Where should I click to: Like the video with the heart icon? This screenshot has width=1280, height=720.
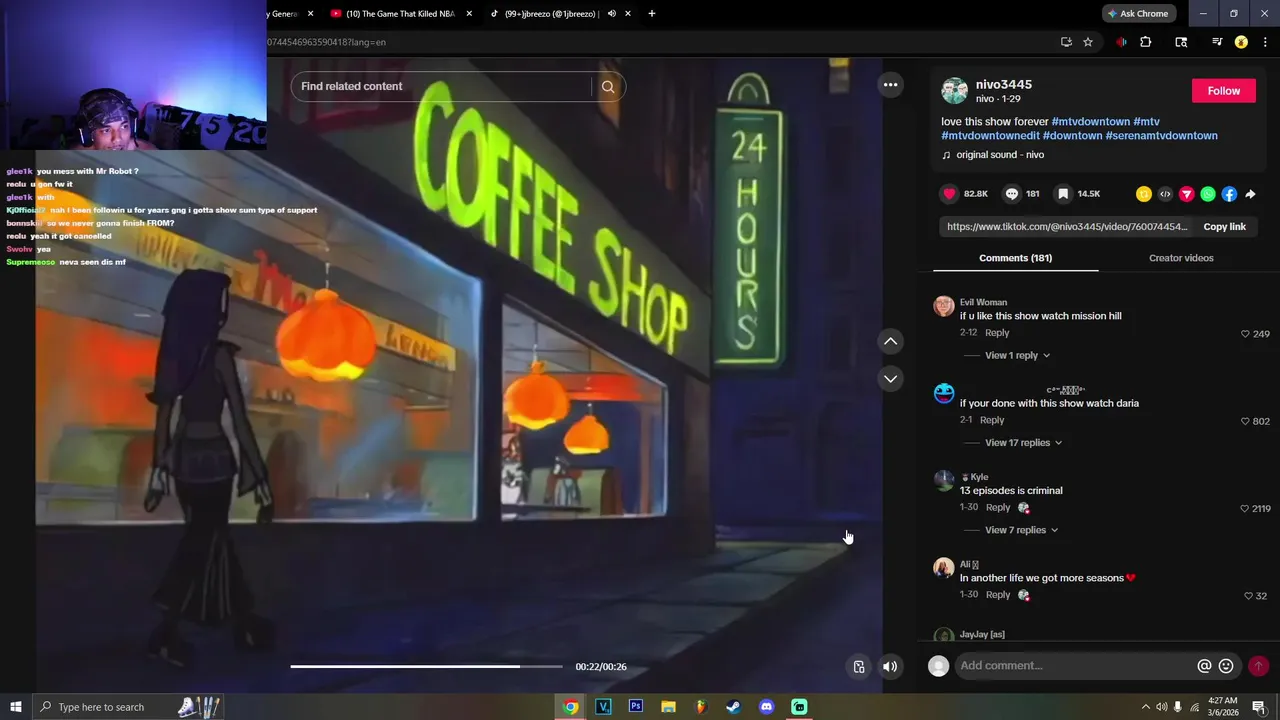949,194
